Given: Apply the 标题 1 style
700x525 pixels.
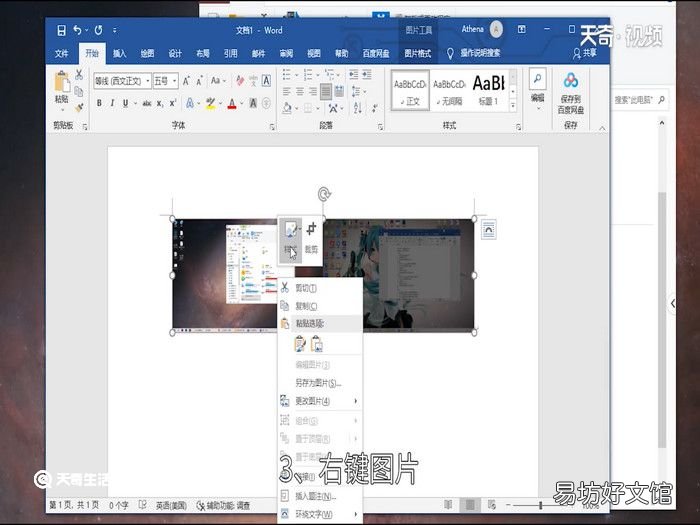Looking at the screenshot, I should point(489,90).
